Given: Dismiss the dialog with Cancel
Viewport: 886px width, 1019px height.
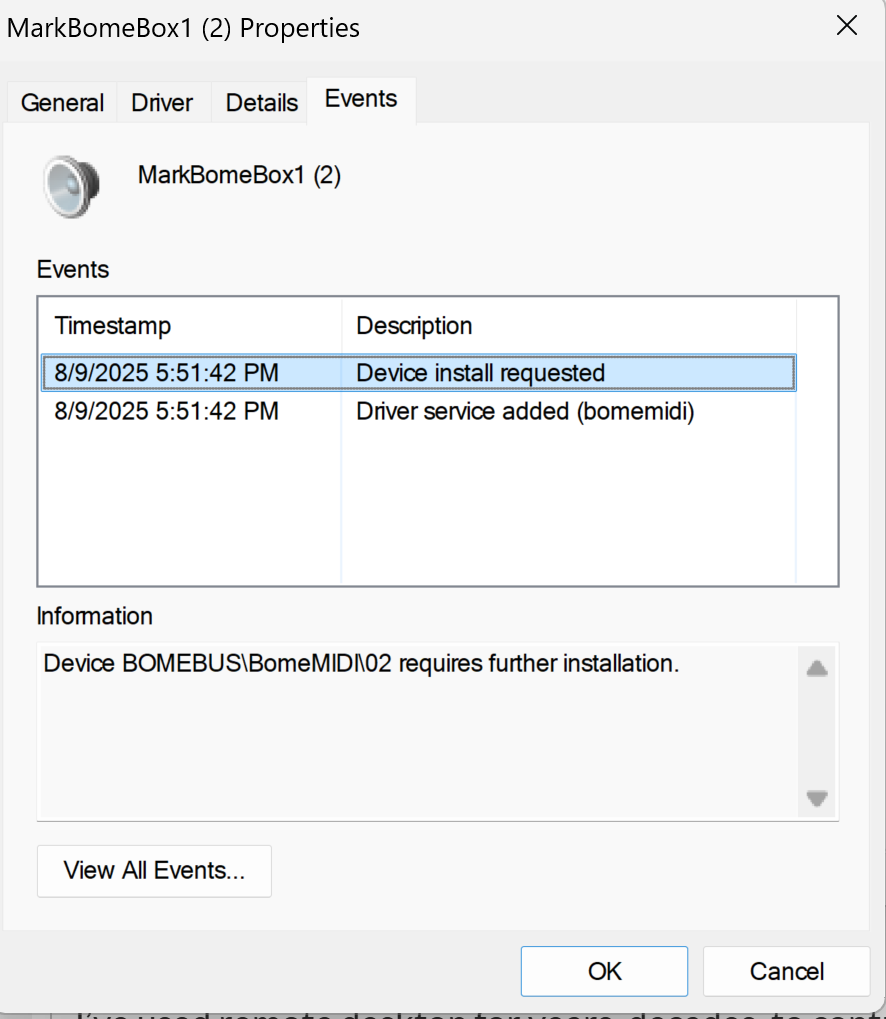Looking at the screenshot, I should tap(786, 971).
